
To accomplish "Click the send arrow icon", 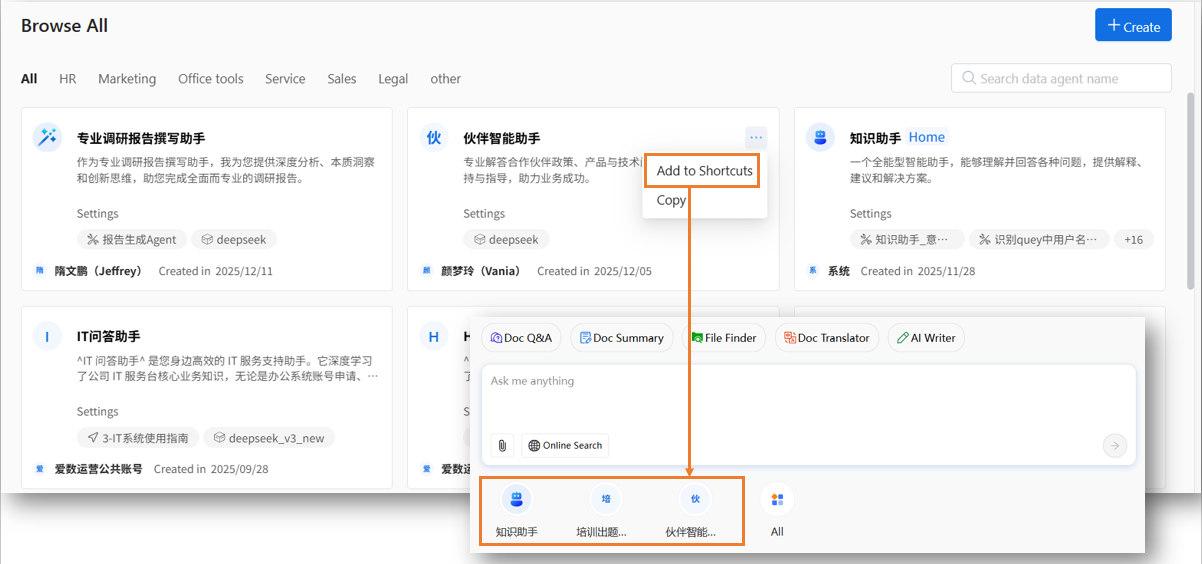I will (x=1114, y=446).
